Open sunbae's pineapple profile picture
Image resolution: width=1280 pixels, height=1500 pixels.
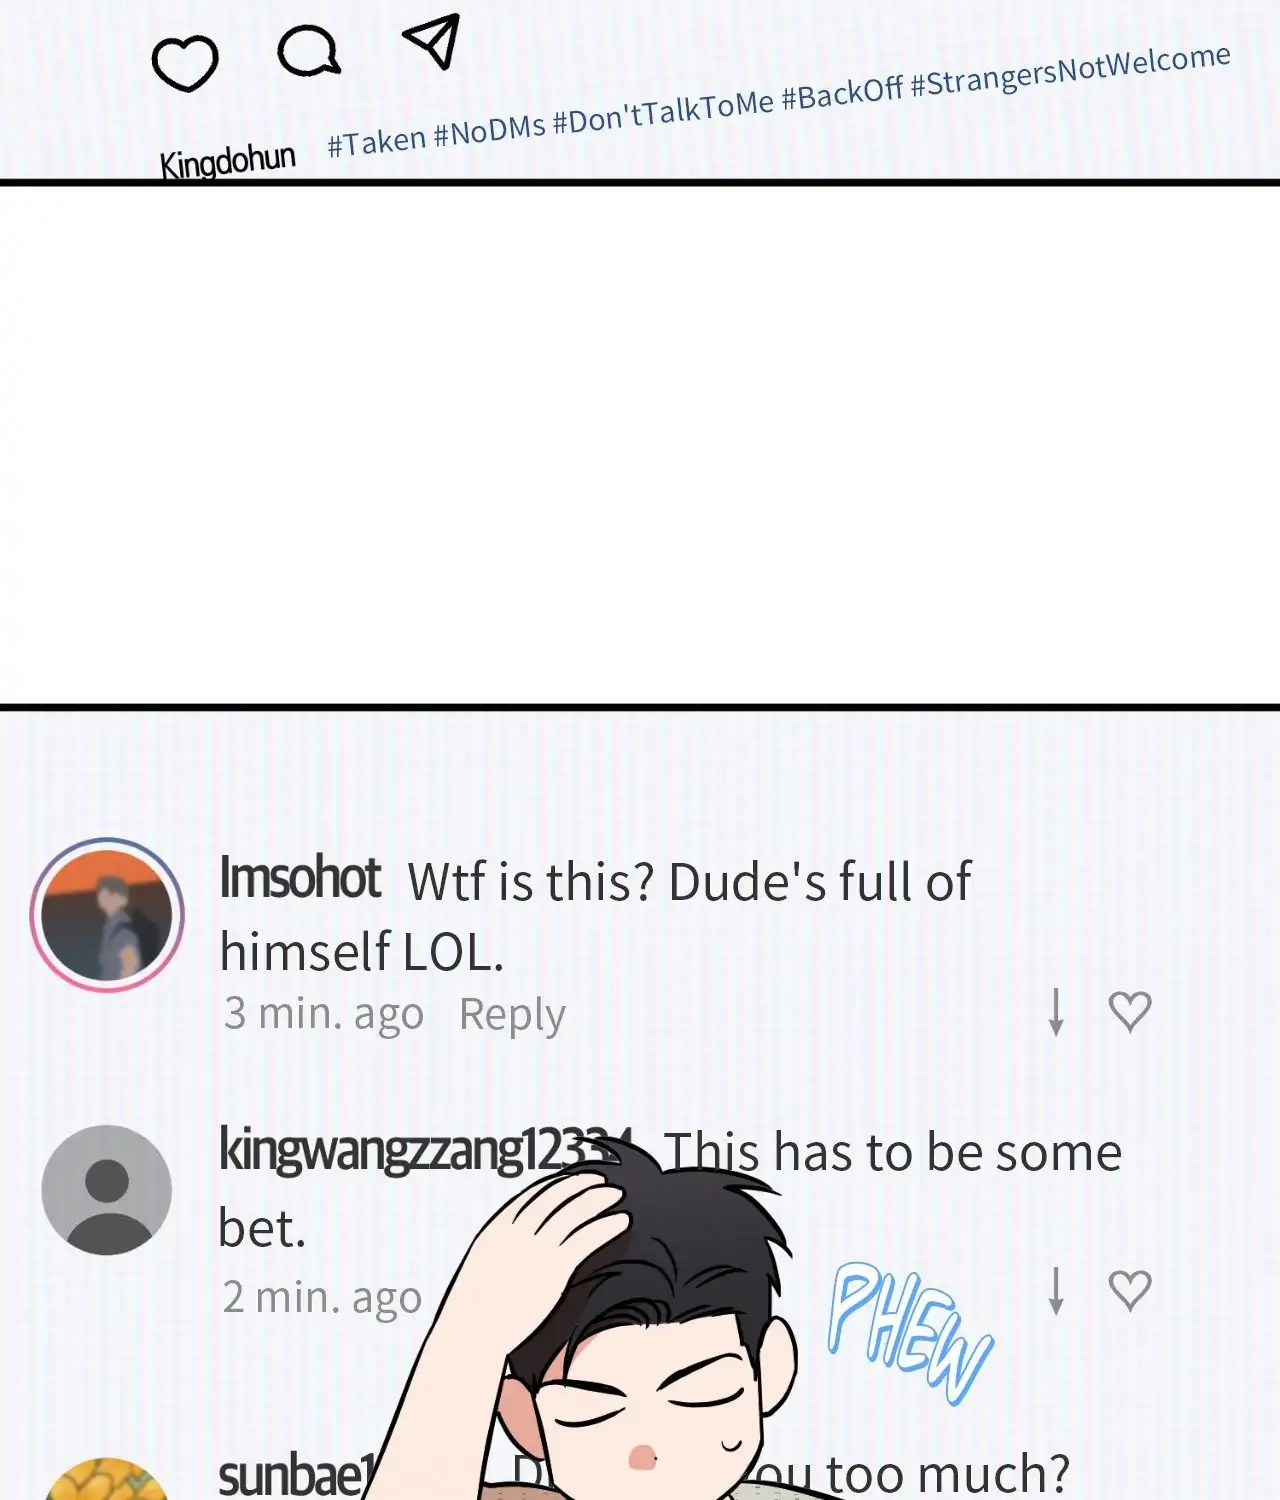(107, 1479)
